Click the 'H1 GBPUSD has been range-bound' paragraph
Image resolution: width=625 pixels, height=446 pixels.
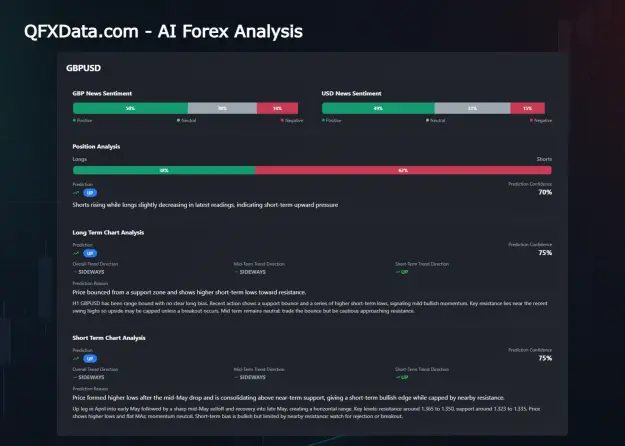(310, 307)
